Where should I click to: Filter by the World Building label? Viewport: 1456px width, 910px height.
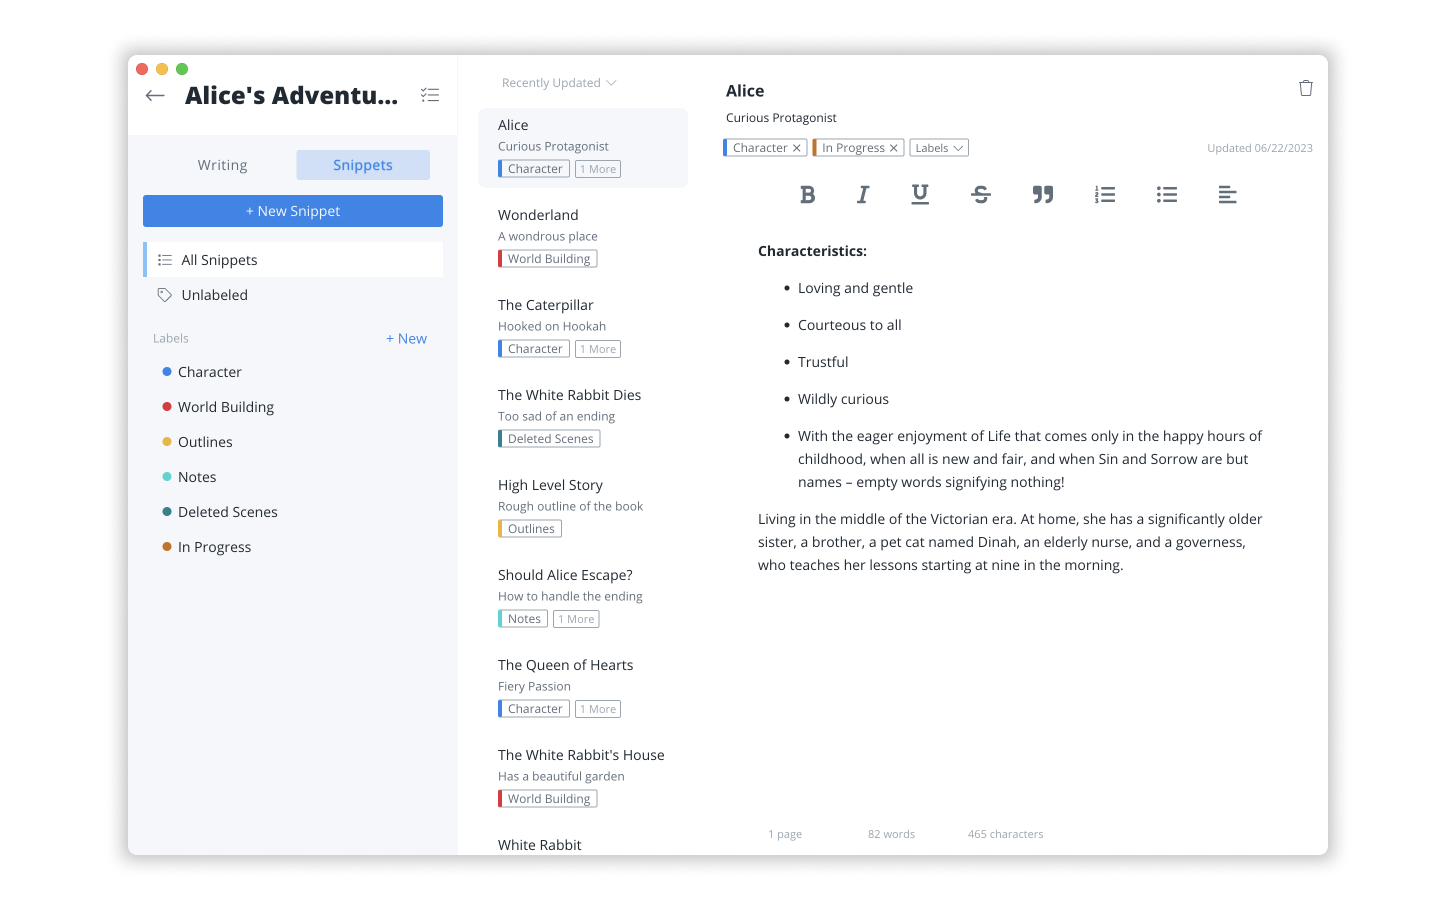(218, 407)
